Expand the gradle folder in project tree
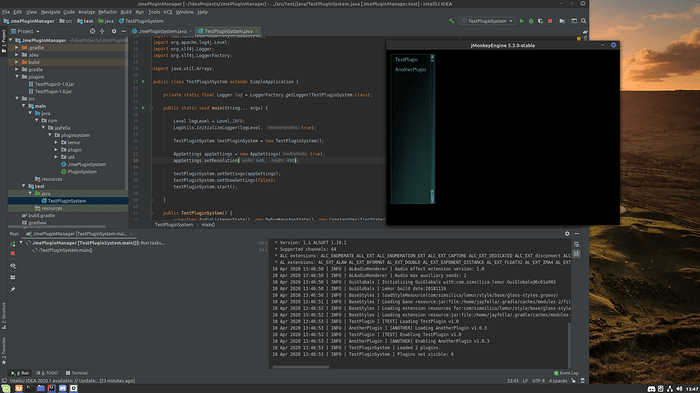This screenshot has width=700, height=393. [17, 69]
